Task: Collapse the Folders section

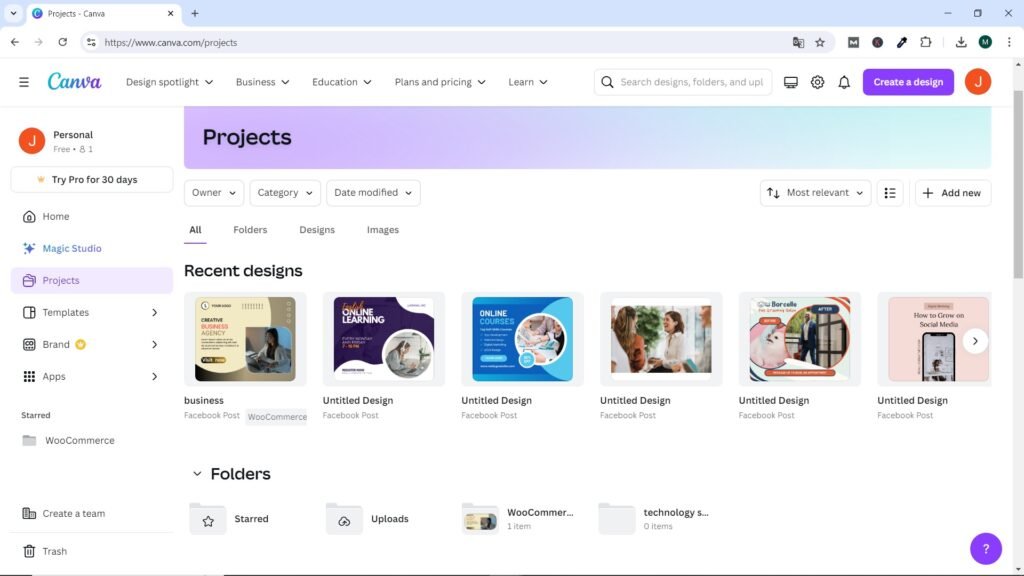Action: point(197,474)
